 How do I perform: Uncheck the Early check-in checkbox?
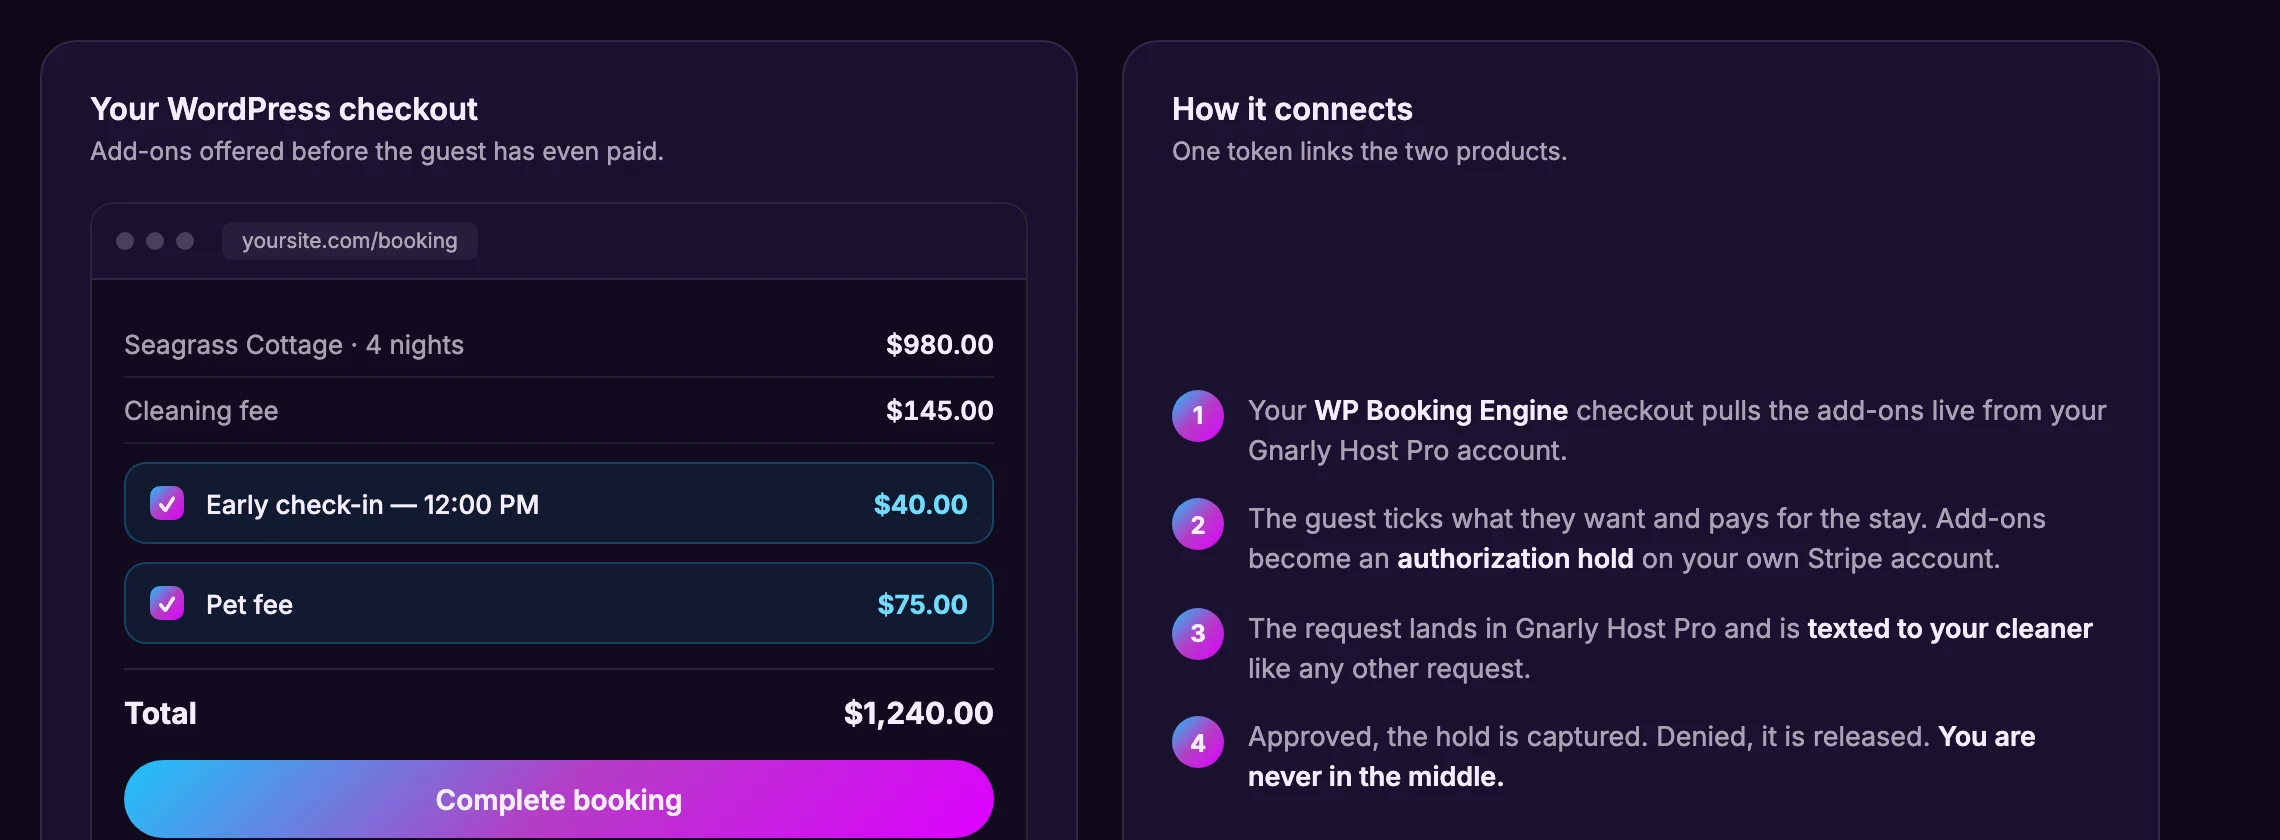point(167,503)
